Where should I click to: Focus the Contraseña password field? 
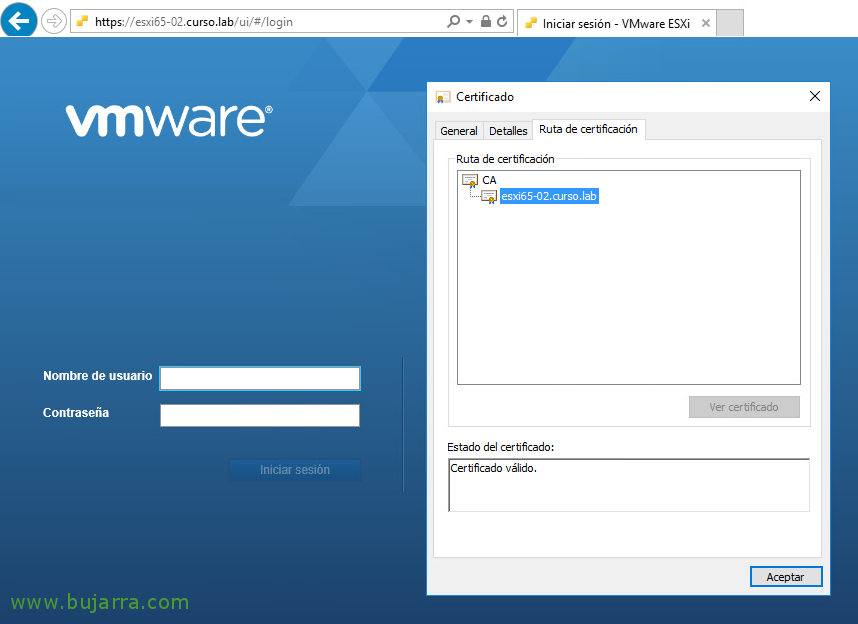[260, 415]
